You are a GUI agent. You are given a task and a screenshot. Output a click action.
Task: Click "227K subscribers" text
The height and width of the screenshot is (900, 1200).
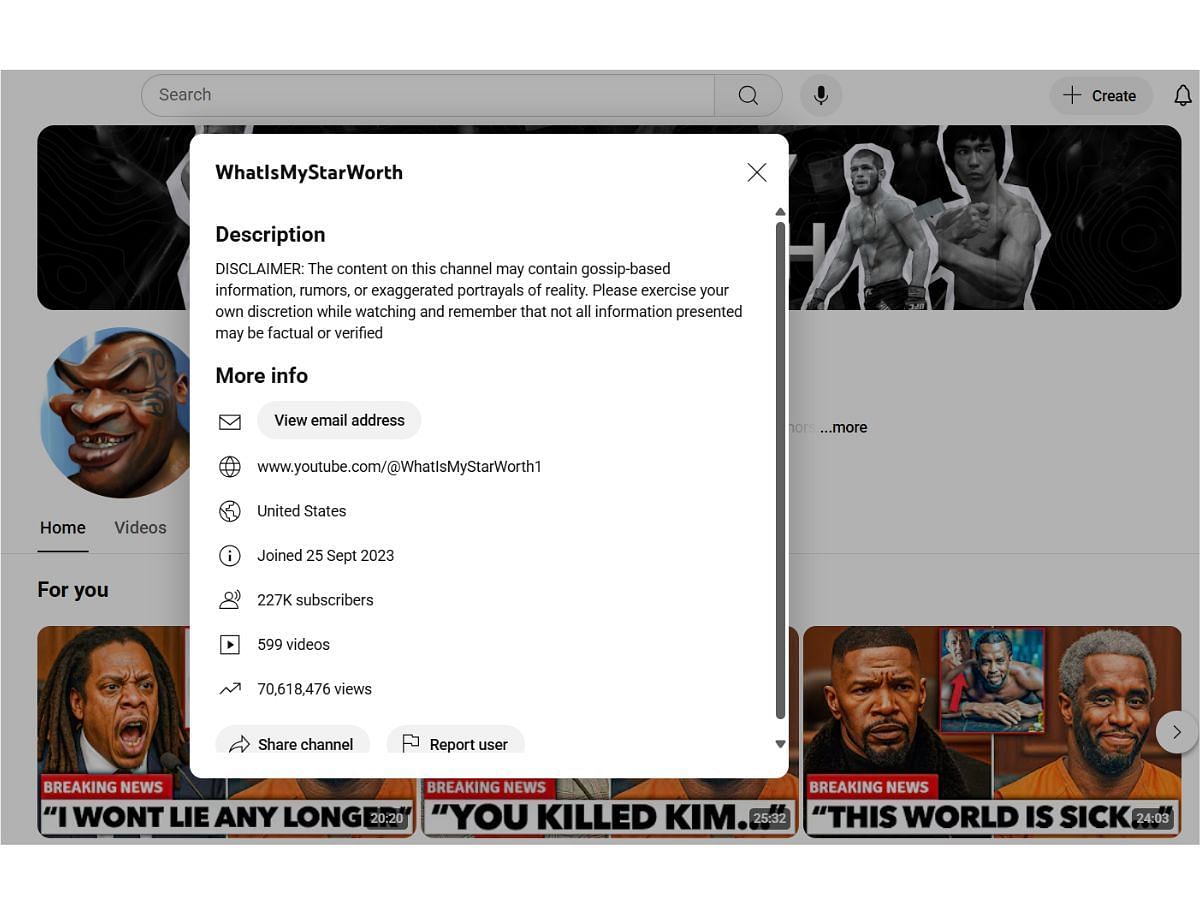pyautogui.click(x=315, y=600)
